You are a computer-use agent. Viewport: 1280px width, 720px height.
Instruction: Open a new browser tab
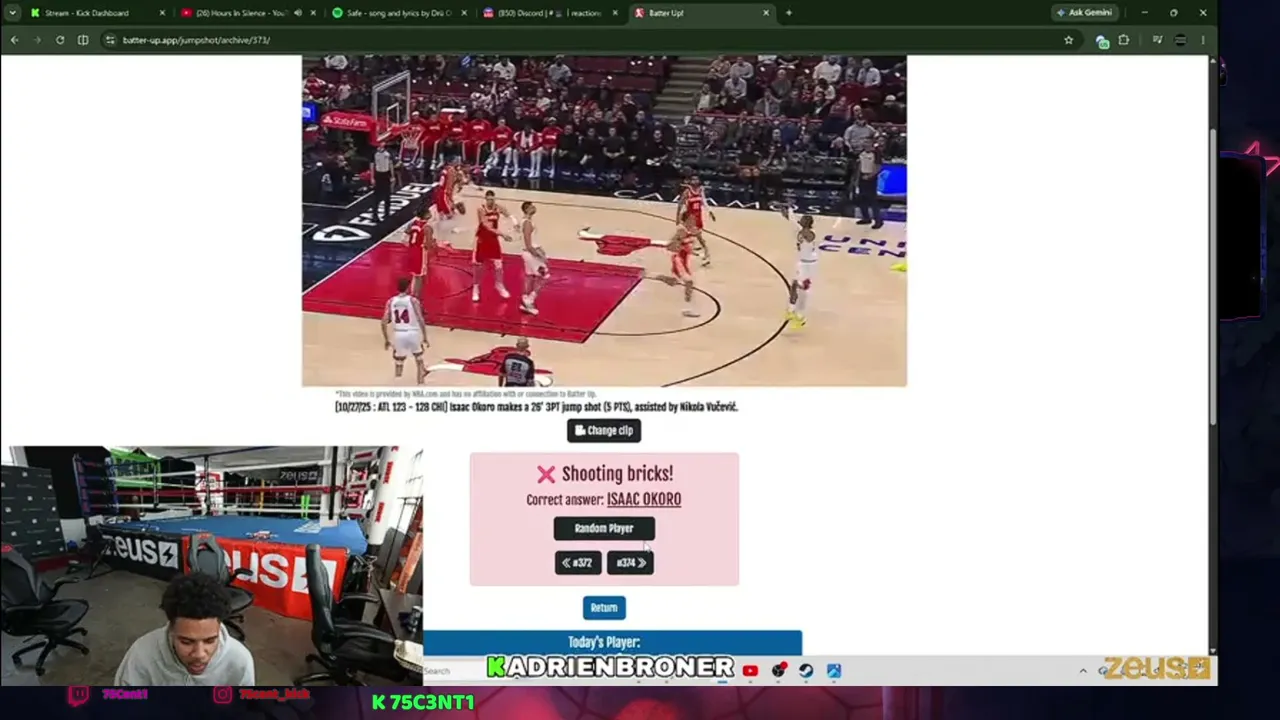click(788, 13)
